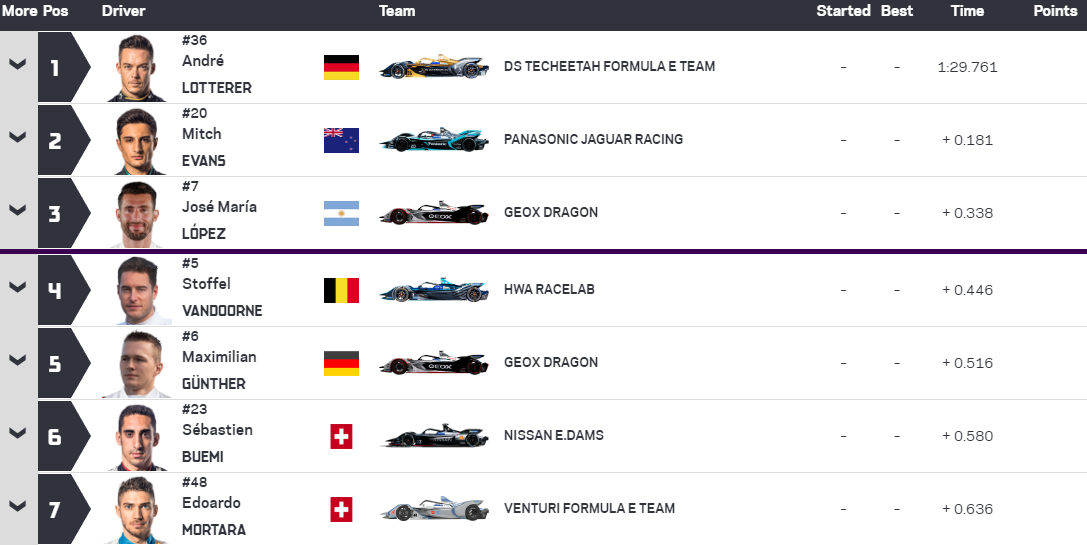Click the Panasonic Jaguar car image
The height and width of the screenshot is (545, 1087).
434,140
